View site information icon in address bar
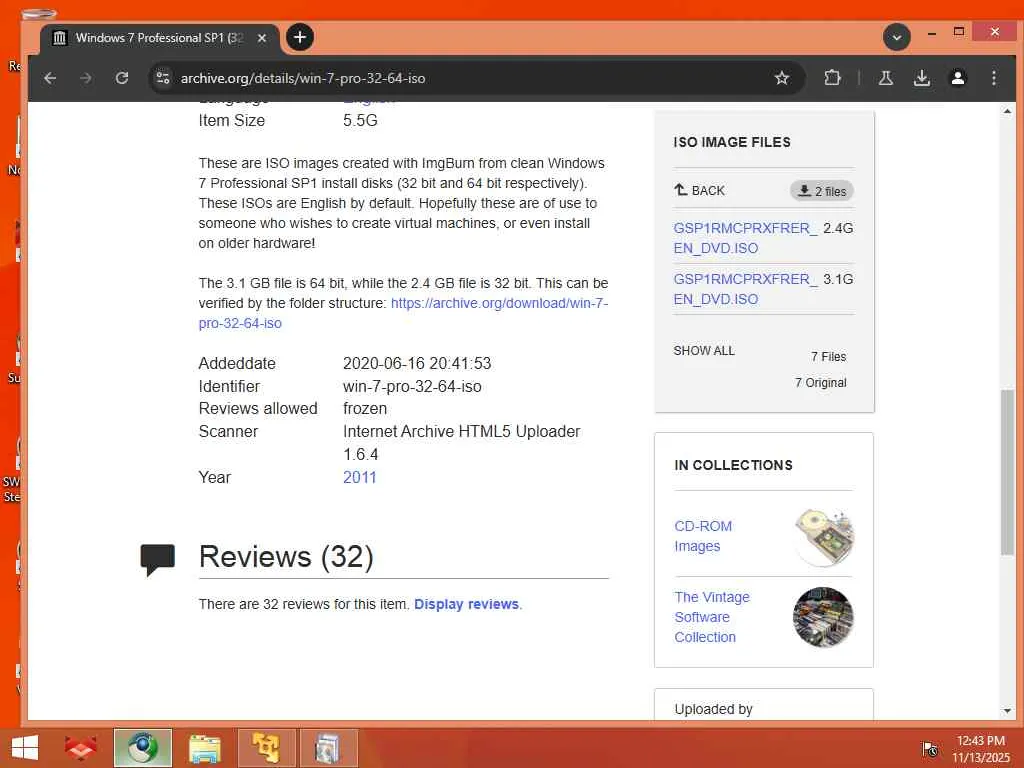This screenshot has width=1024, height=768. [163, 78]
